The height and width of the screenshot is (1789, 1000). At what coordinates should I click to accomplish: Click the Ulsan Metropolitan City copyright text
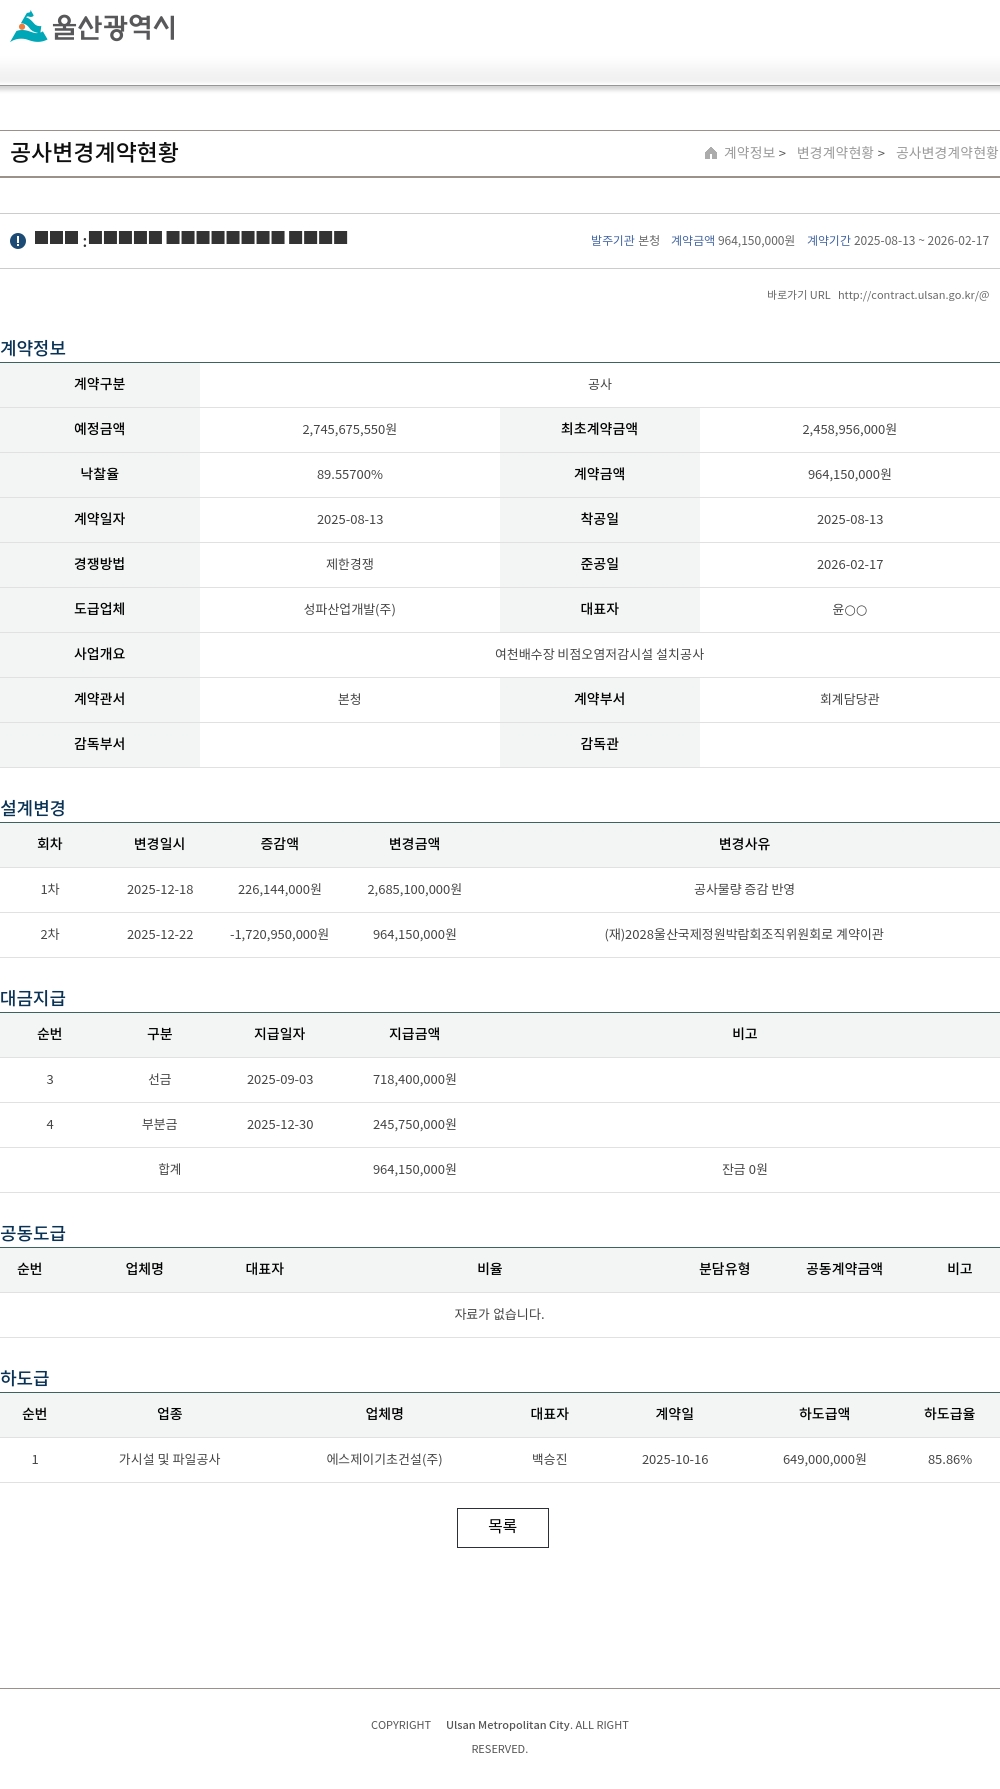509,1725
